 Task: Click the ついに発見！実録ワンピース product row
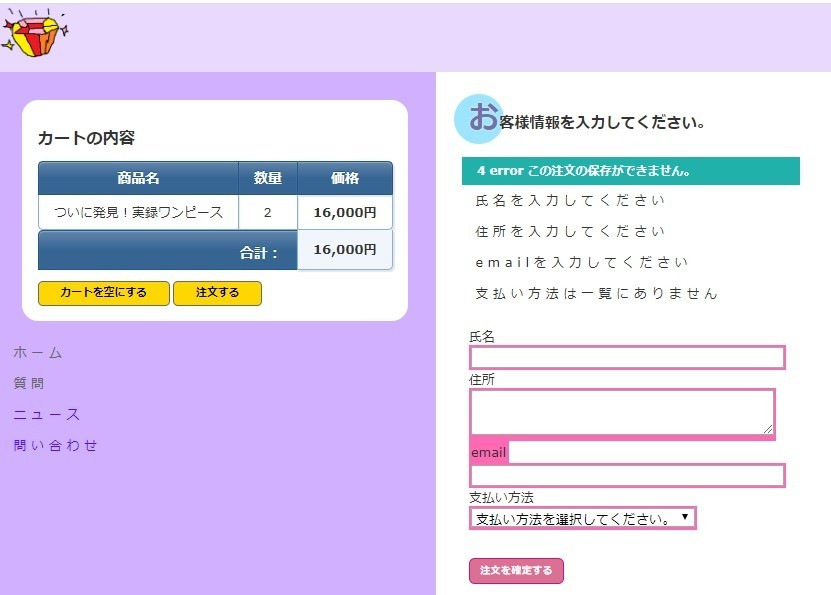138,212
